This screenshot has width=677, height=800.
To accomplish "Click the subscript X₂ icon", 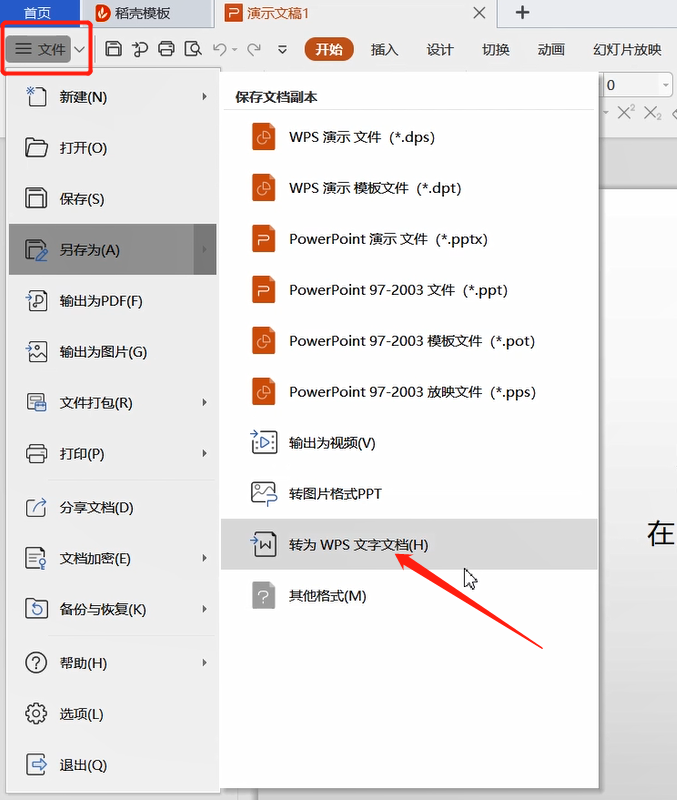I will (x=653, y=113).
